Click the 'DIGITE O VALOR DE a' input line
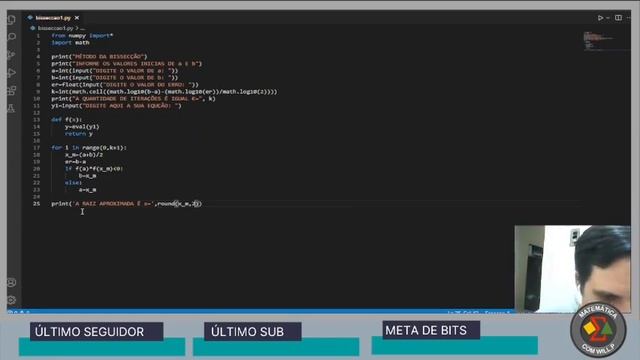 (x=115, y=71)
